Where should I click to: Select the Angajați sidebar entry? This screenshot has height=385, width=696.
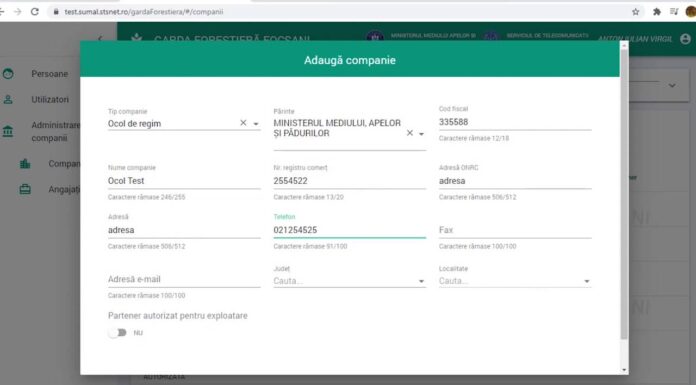pos(64,190)
